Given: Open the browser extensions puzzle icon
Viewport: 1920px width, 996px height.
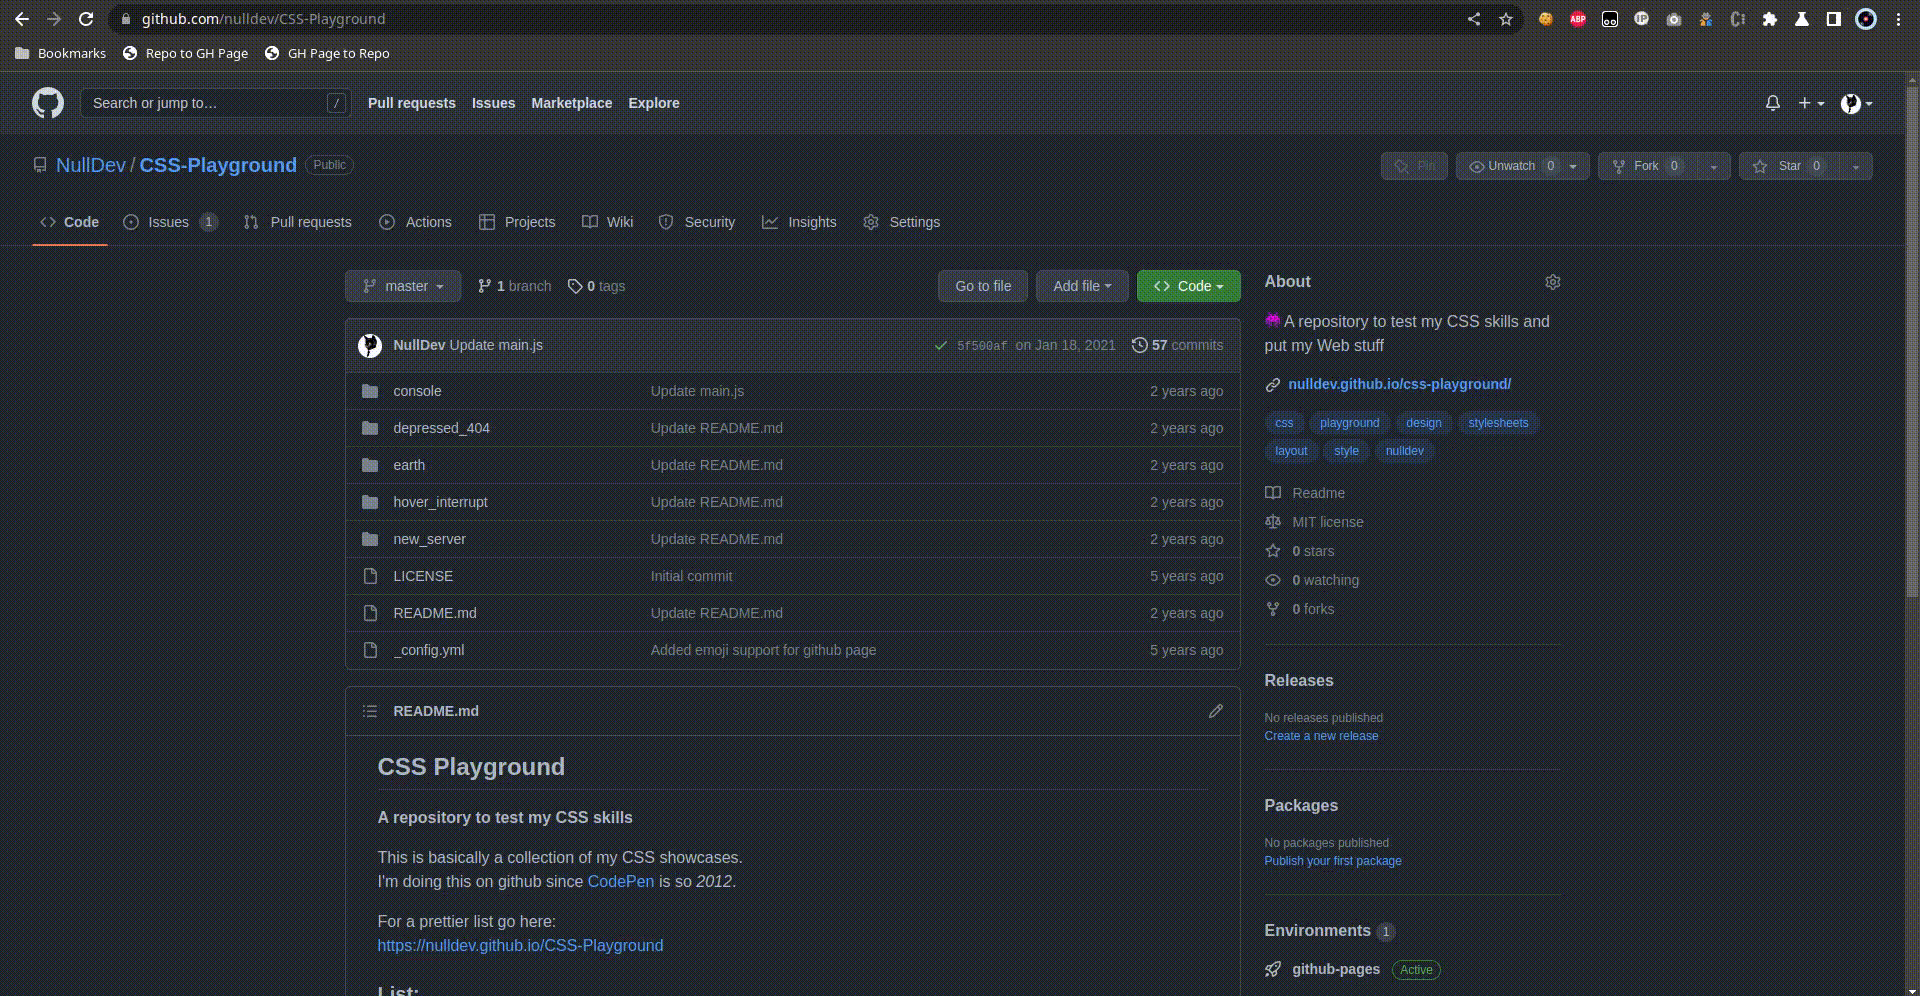Looking at the screenshot, I should [1769, 19].
